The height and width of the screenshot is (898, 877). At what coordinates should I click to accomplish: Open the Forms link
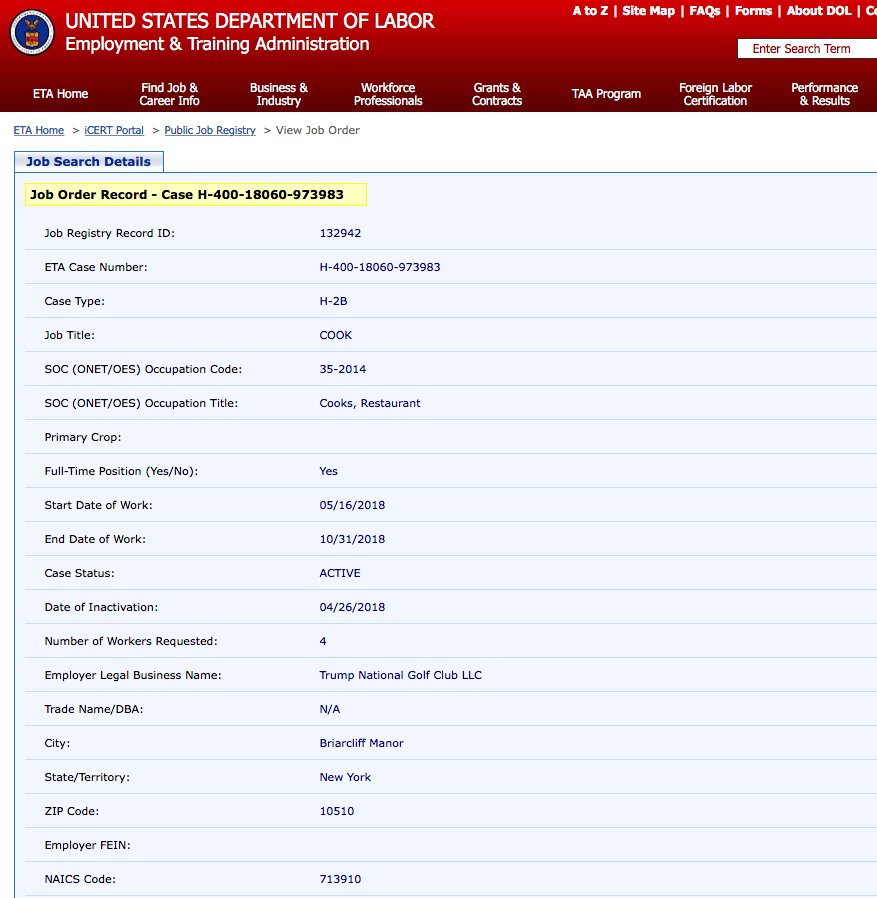(x=753, y=11)
